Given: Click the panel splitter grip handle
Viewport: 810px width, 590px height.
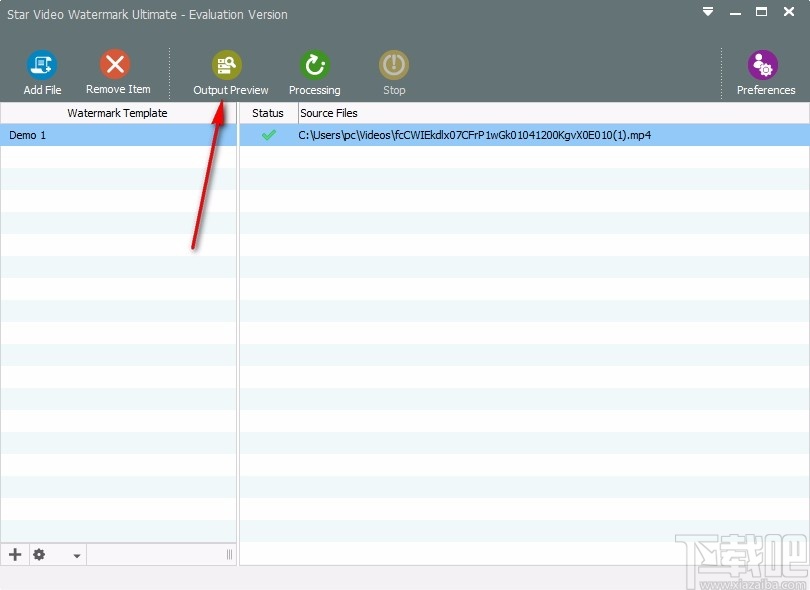Looking at the screenshot, I should pyautogui.click(x=229, y=554).
